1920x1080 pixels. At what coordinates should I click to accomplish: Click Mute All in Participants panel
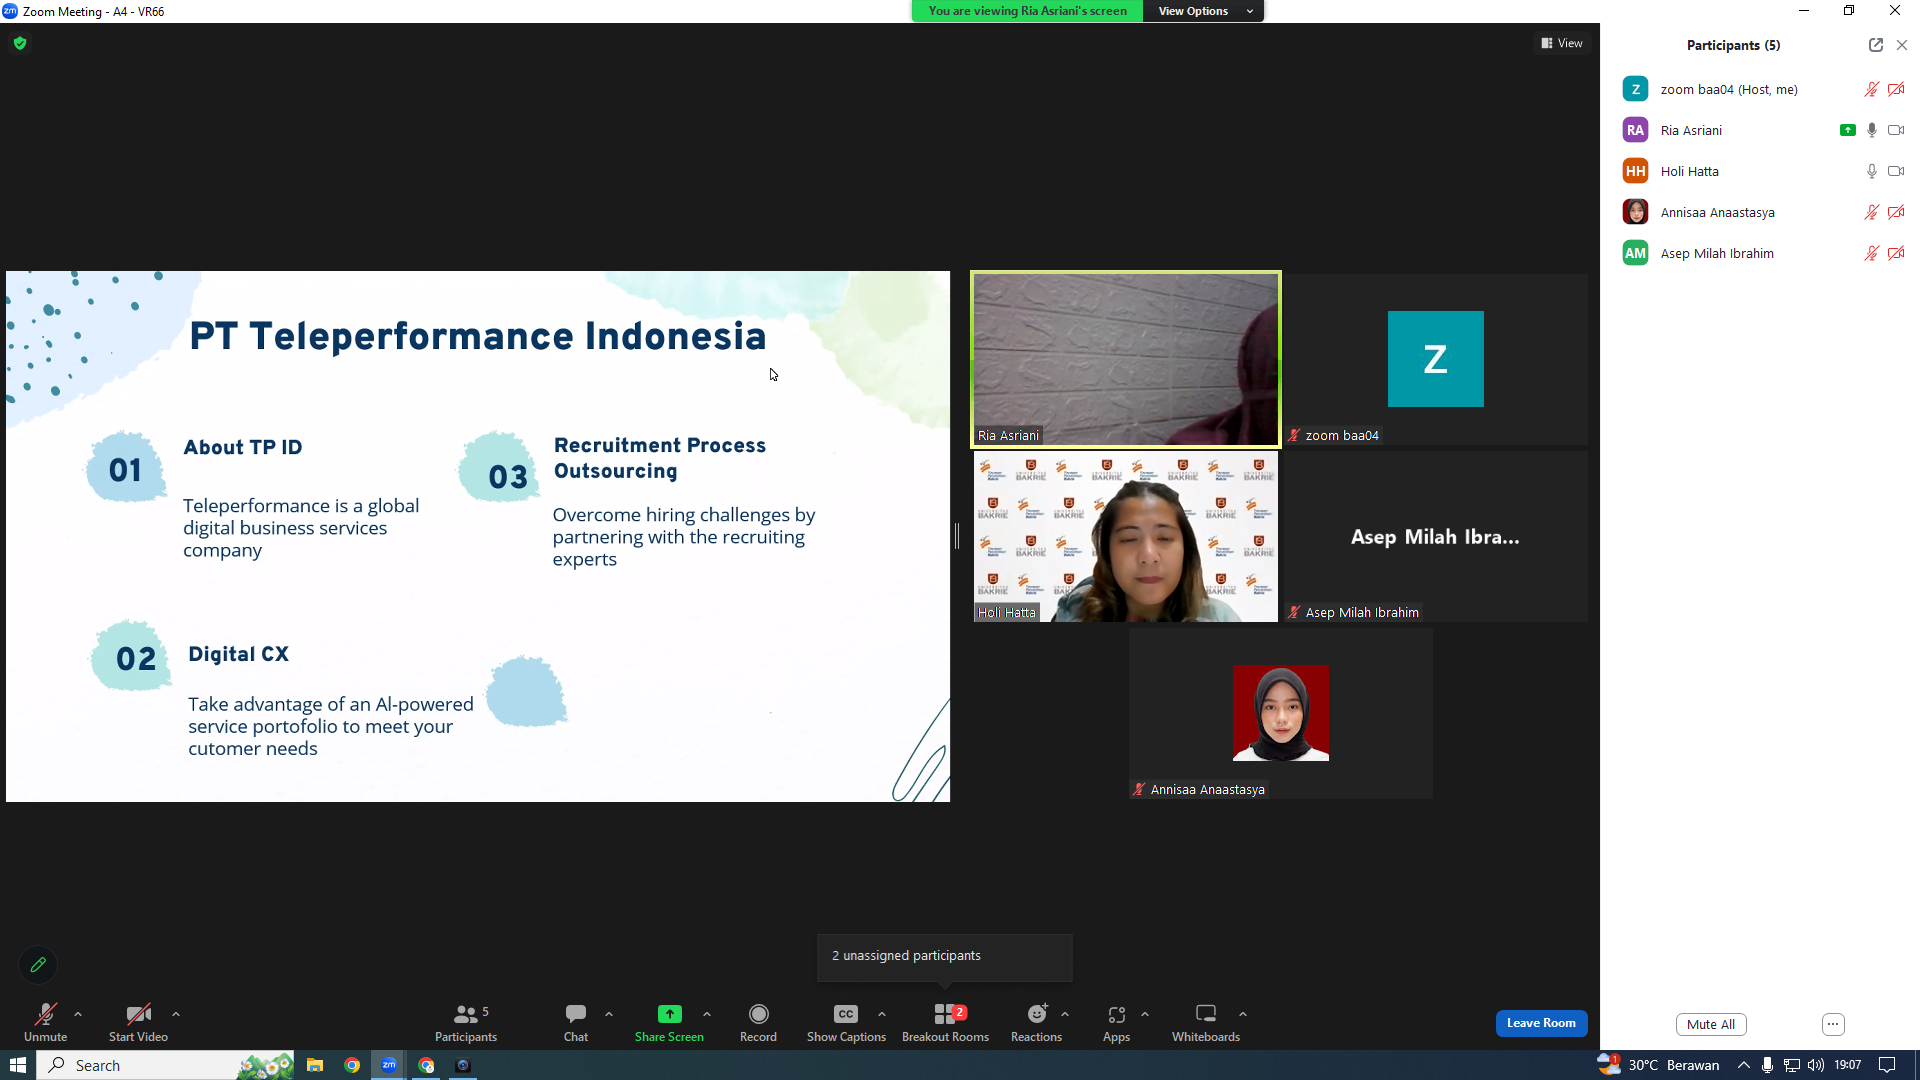tap(1711, 1024)
